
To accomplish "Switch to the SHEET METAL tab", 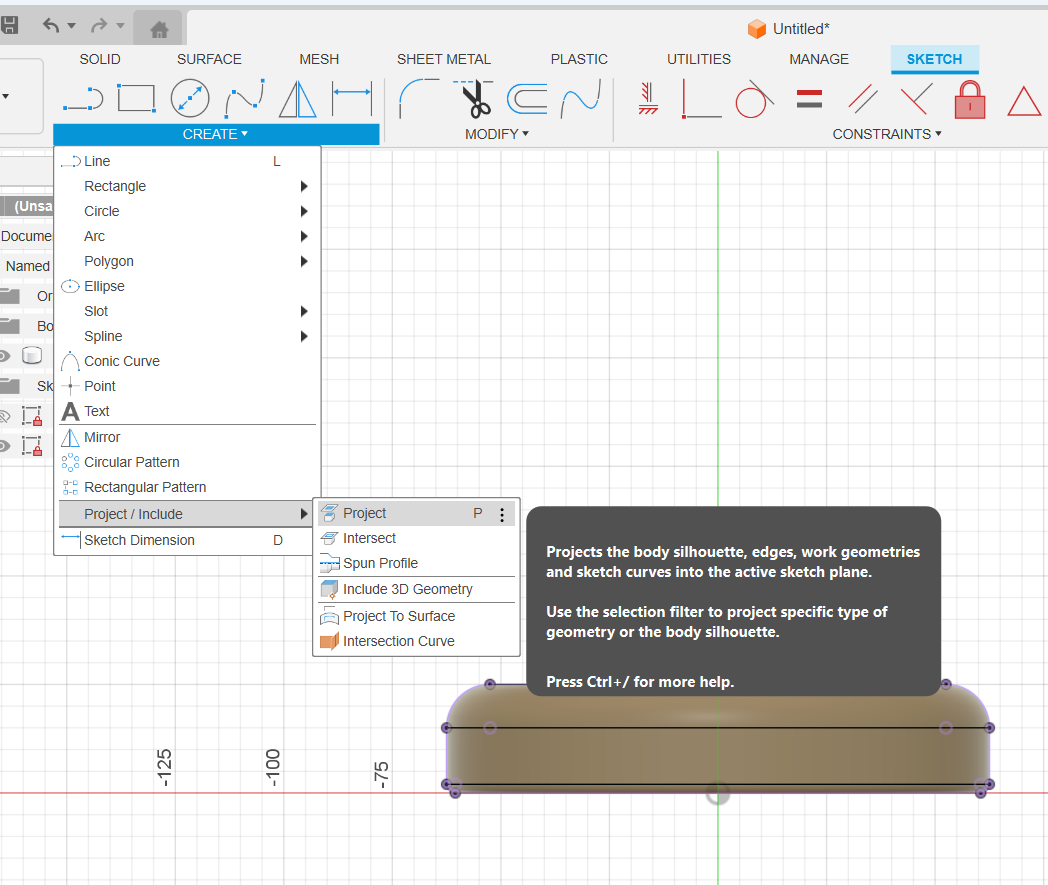I will click(x=444, y=59).
